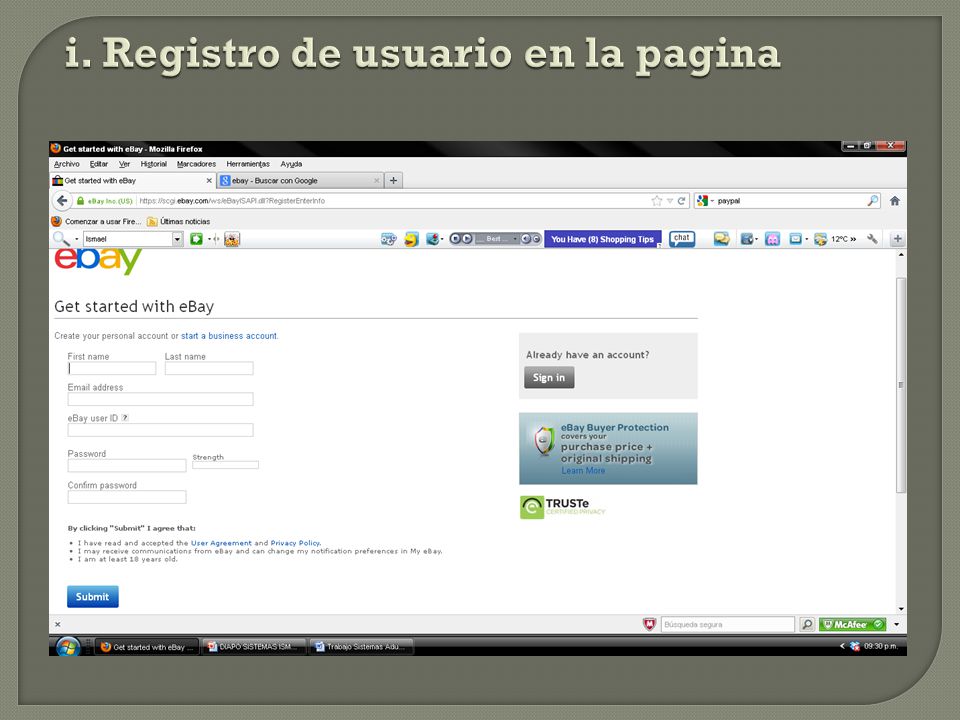The width and height of the screenshot is (960, 720).
Task: Reload the page with the refresh icon
Action: tap(681, 201)
